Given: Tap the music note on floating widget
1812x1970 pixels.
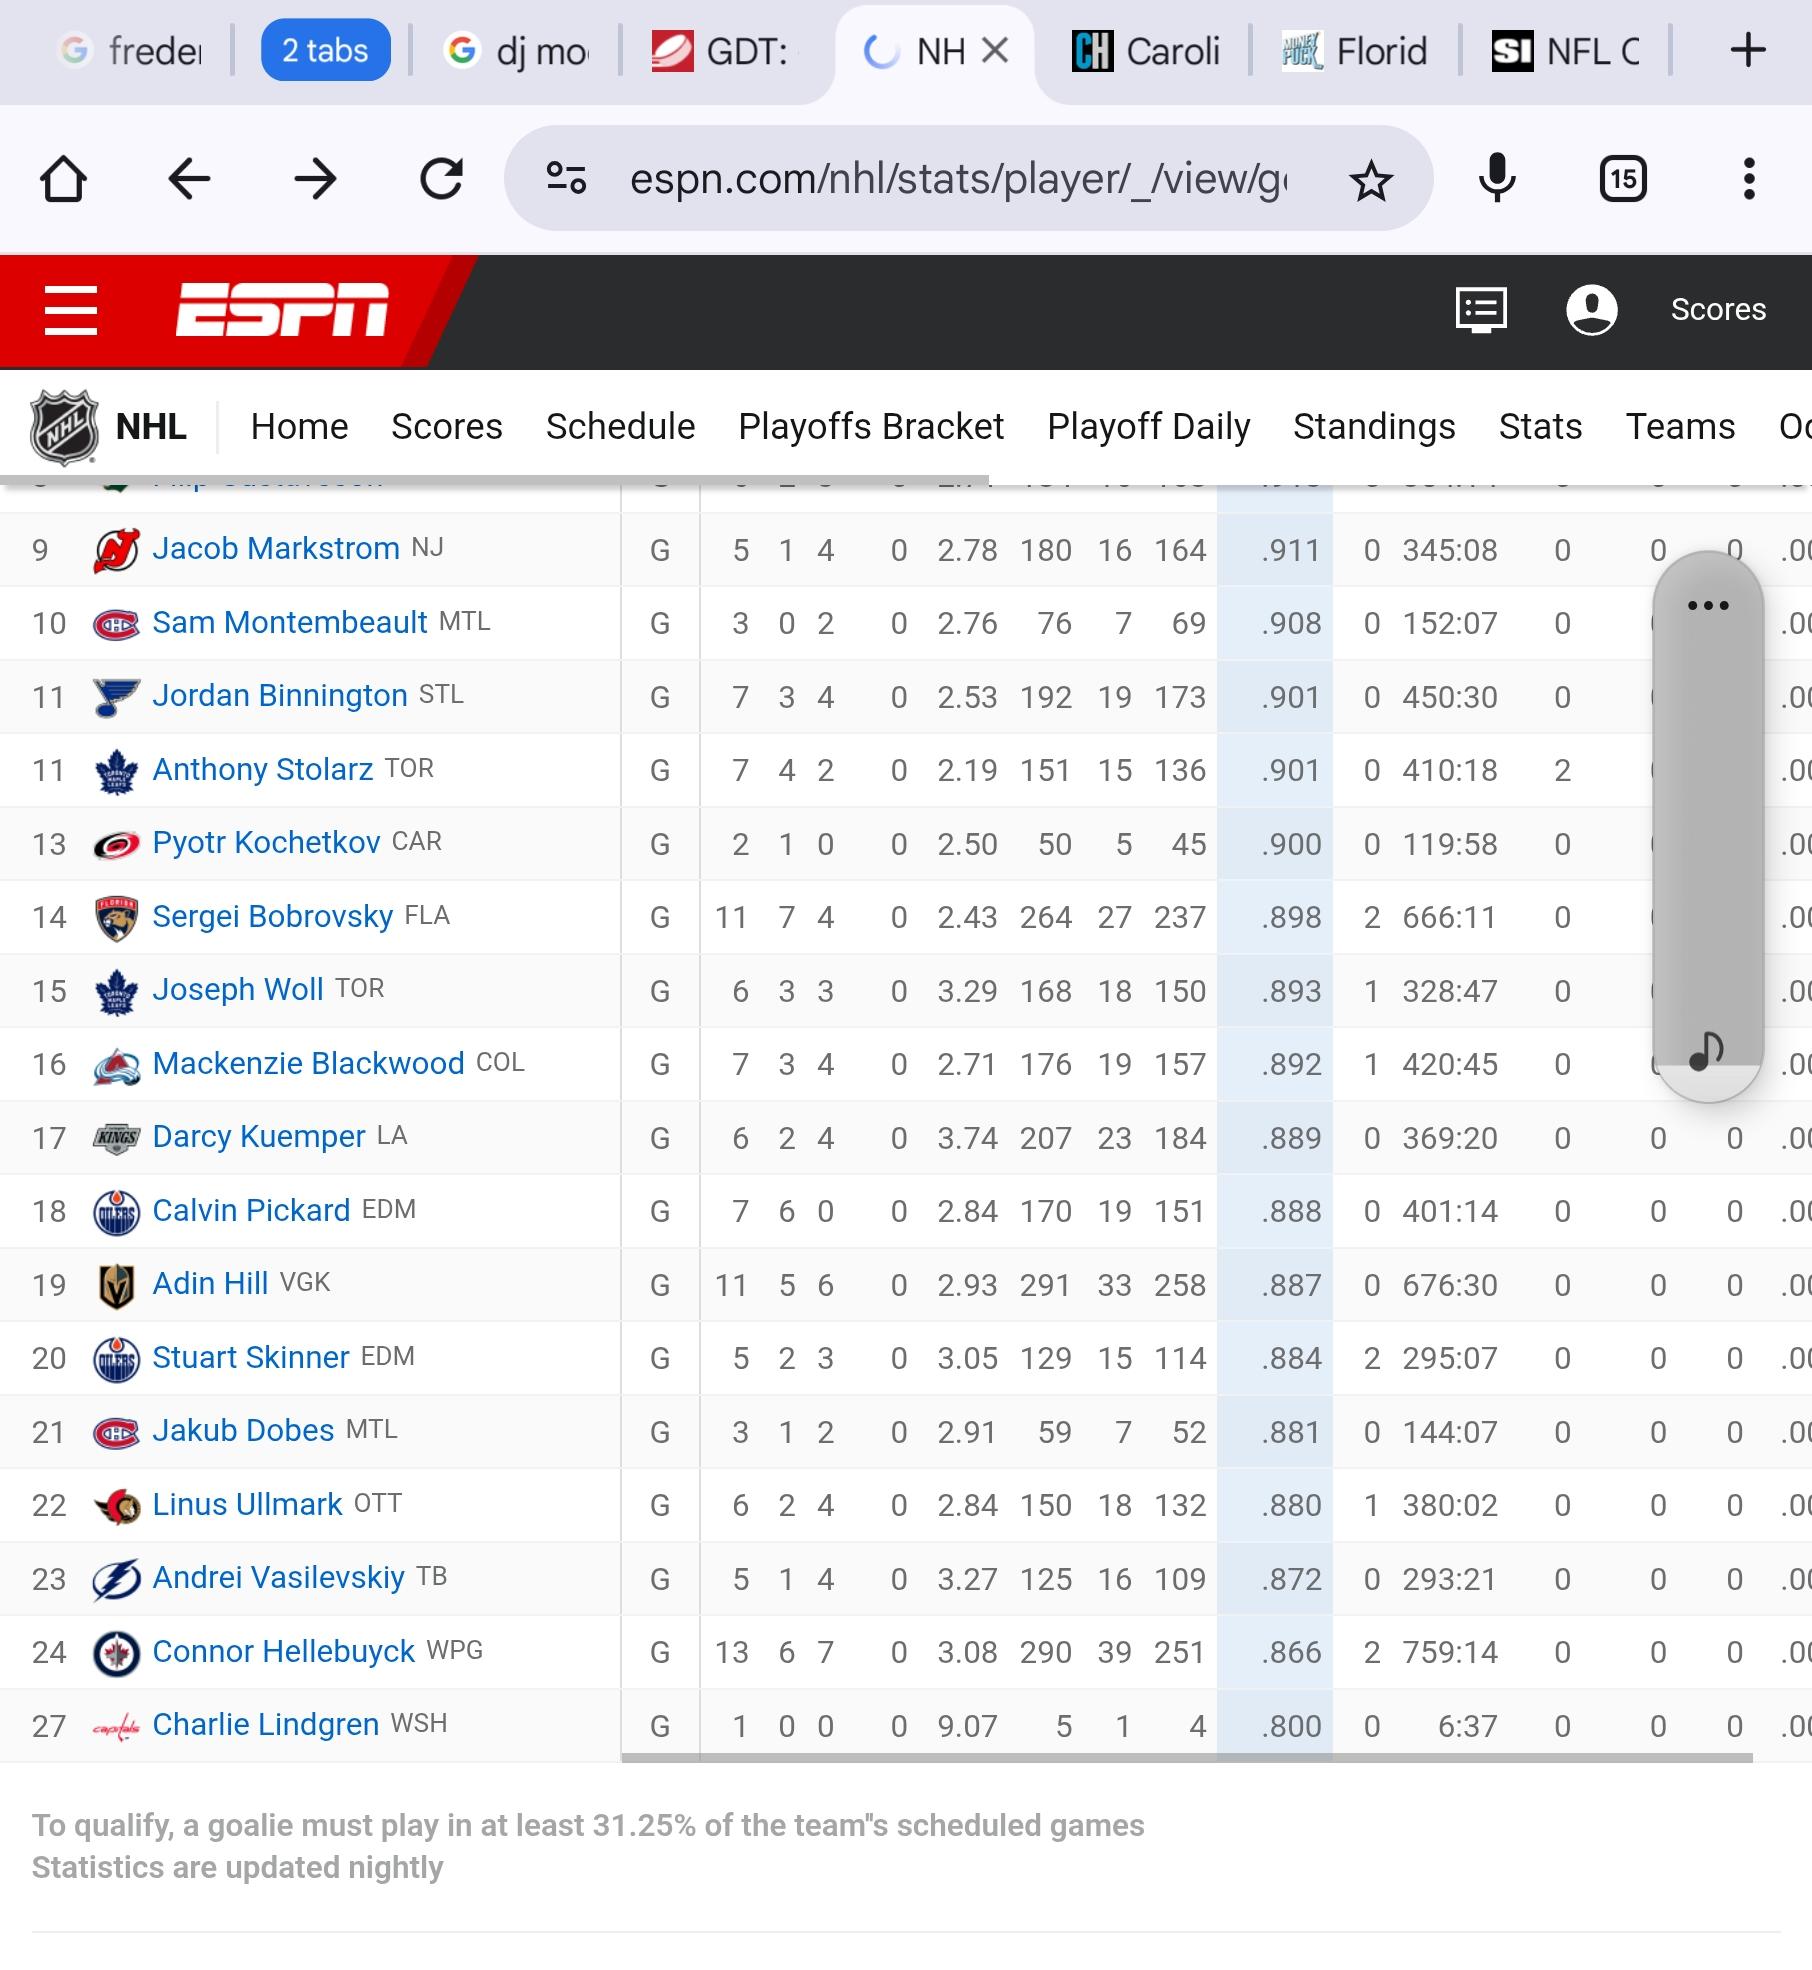Looking at the screenshot, I should coord(1706,1051).
